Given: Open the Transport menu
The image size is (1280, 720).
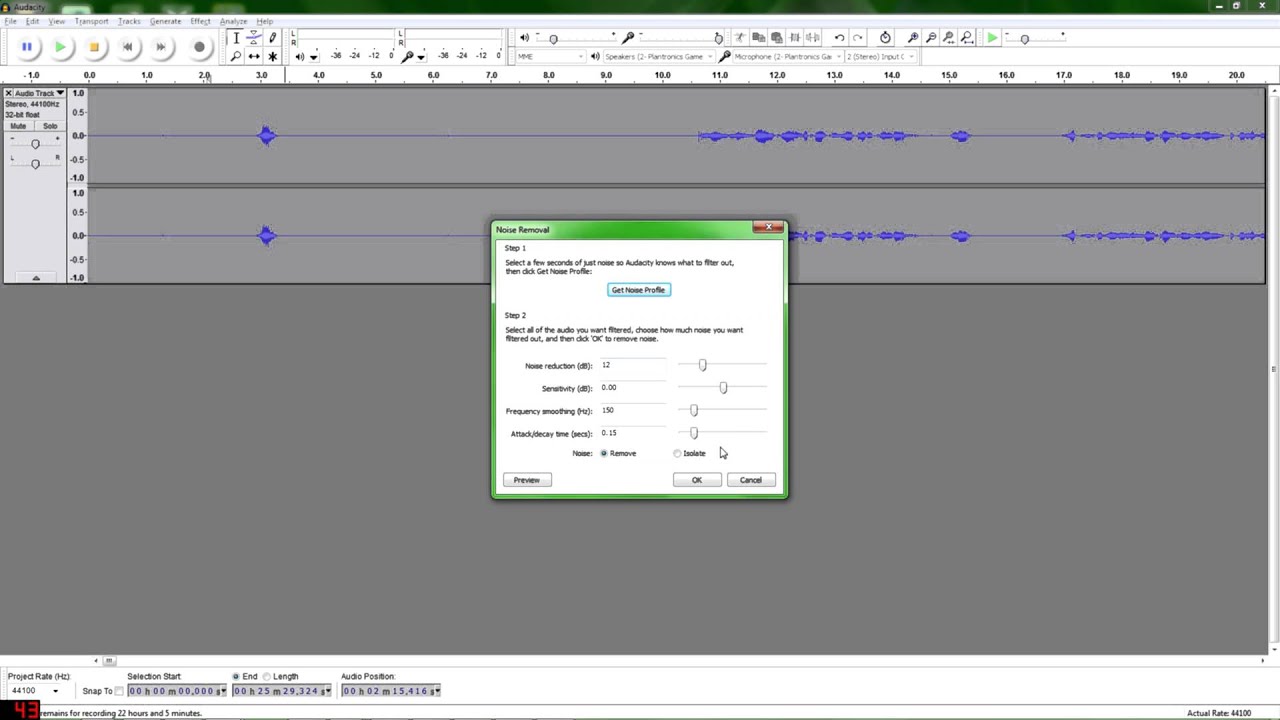Looking at the screenshot, I should tap(92, 21).
